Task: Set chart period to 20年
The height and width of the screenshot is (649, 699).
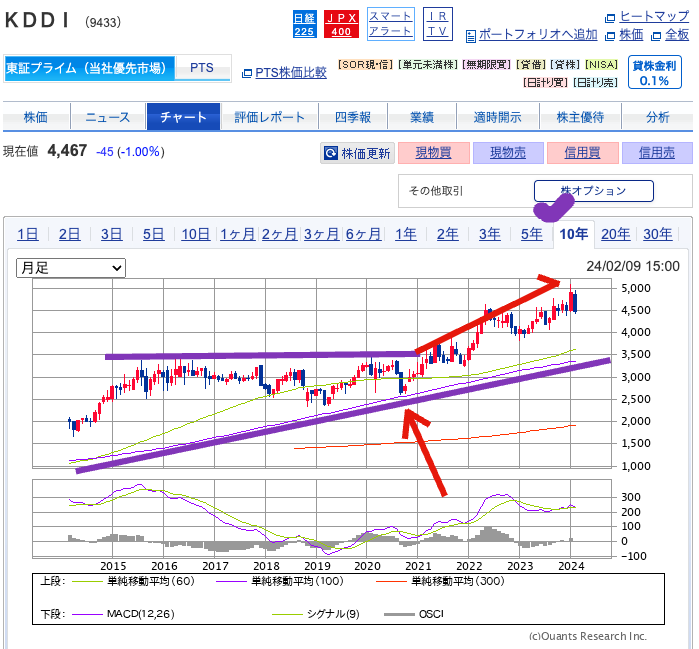Action: point(616,234)
